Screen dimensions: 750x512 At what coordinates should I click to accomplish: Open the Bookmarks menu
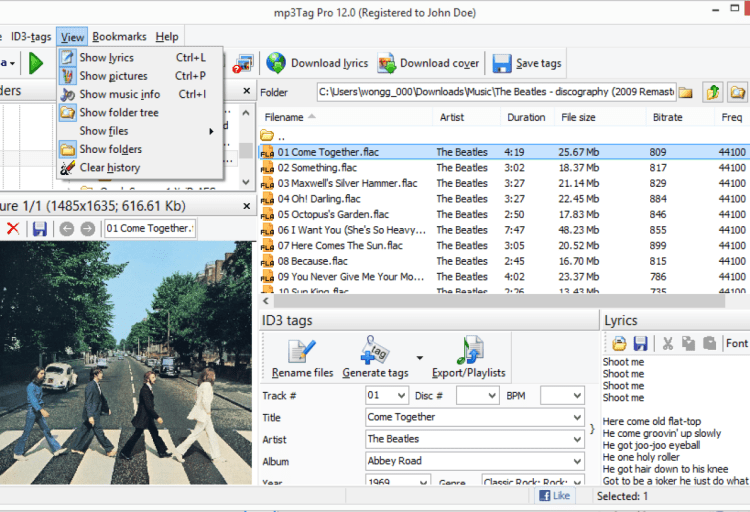[x=119, y=37]
